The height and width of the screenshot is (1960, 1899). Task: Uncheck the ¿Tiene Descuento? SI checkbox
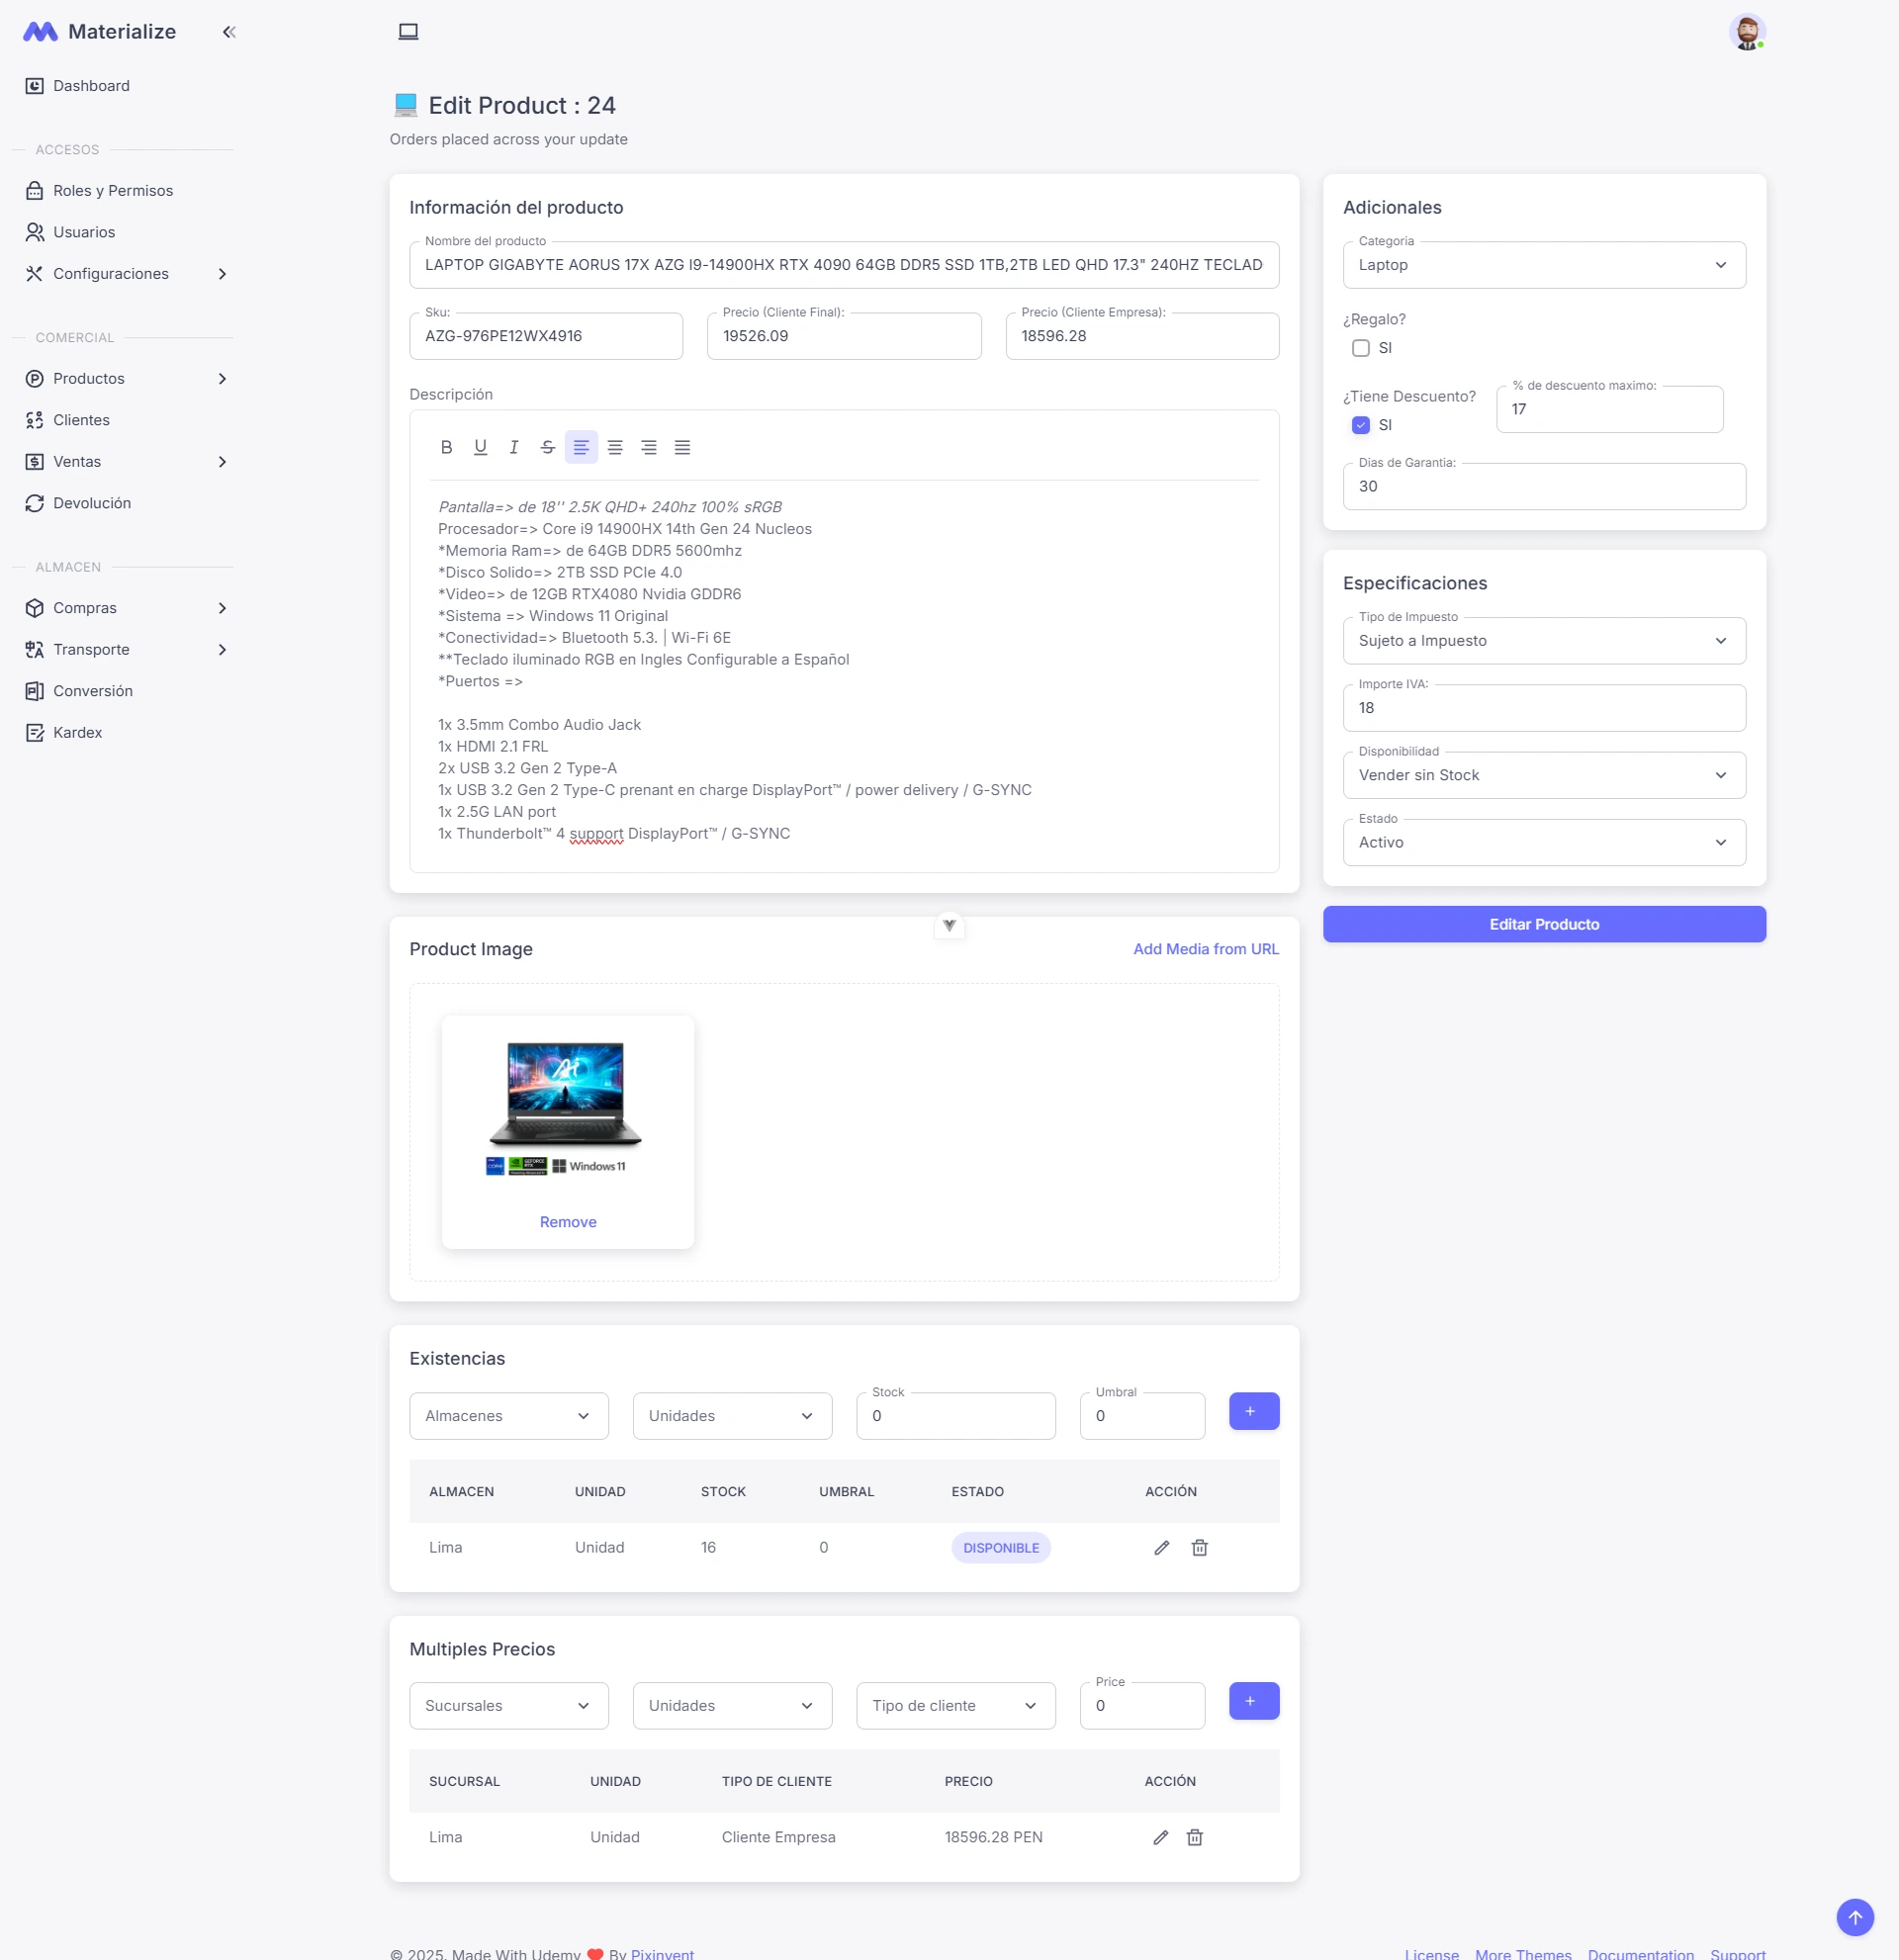(1360, 425)
